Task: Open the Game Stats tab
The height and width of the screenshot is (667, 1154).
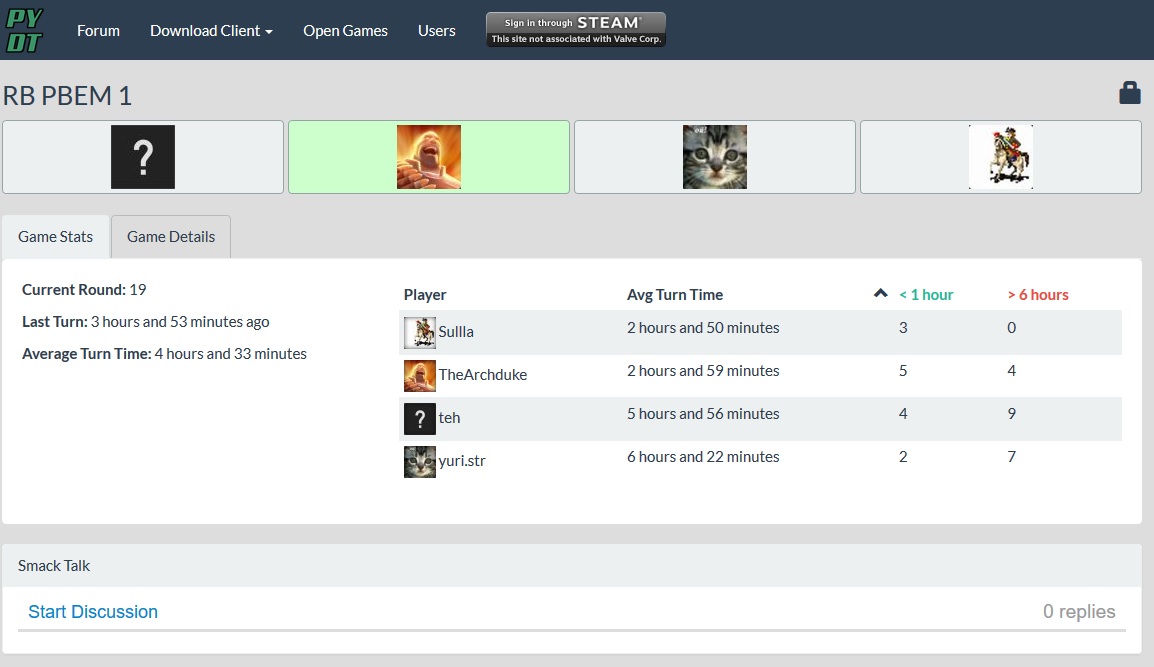Action: [56, 237]
